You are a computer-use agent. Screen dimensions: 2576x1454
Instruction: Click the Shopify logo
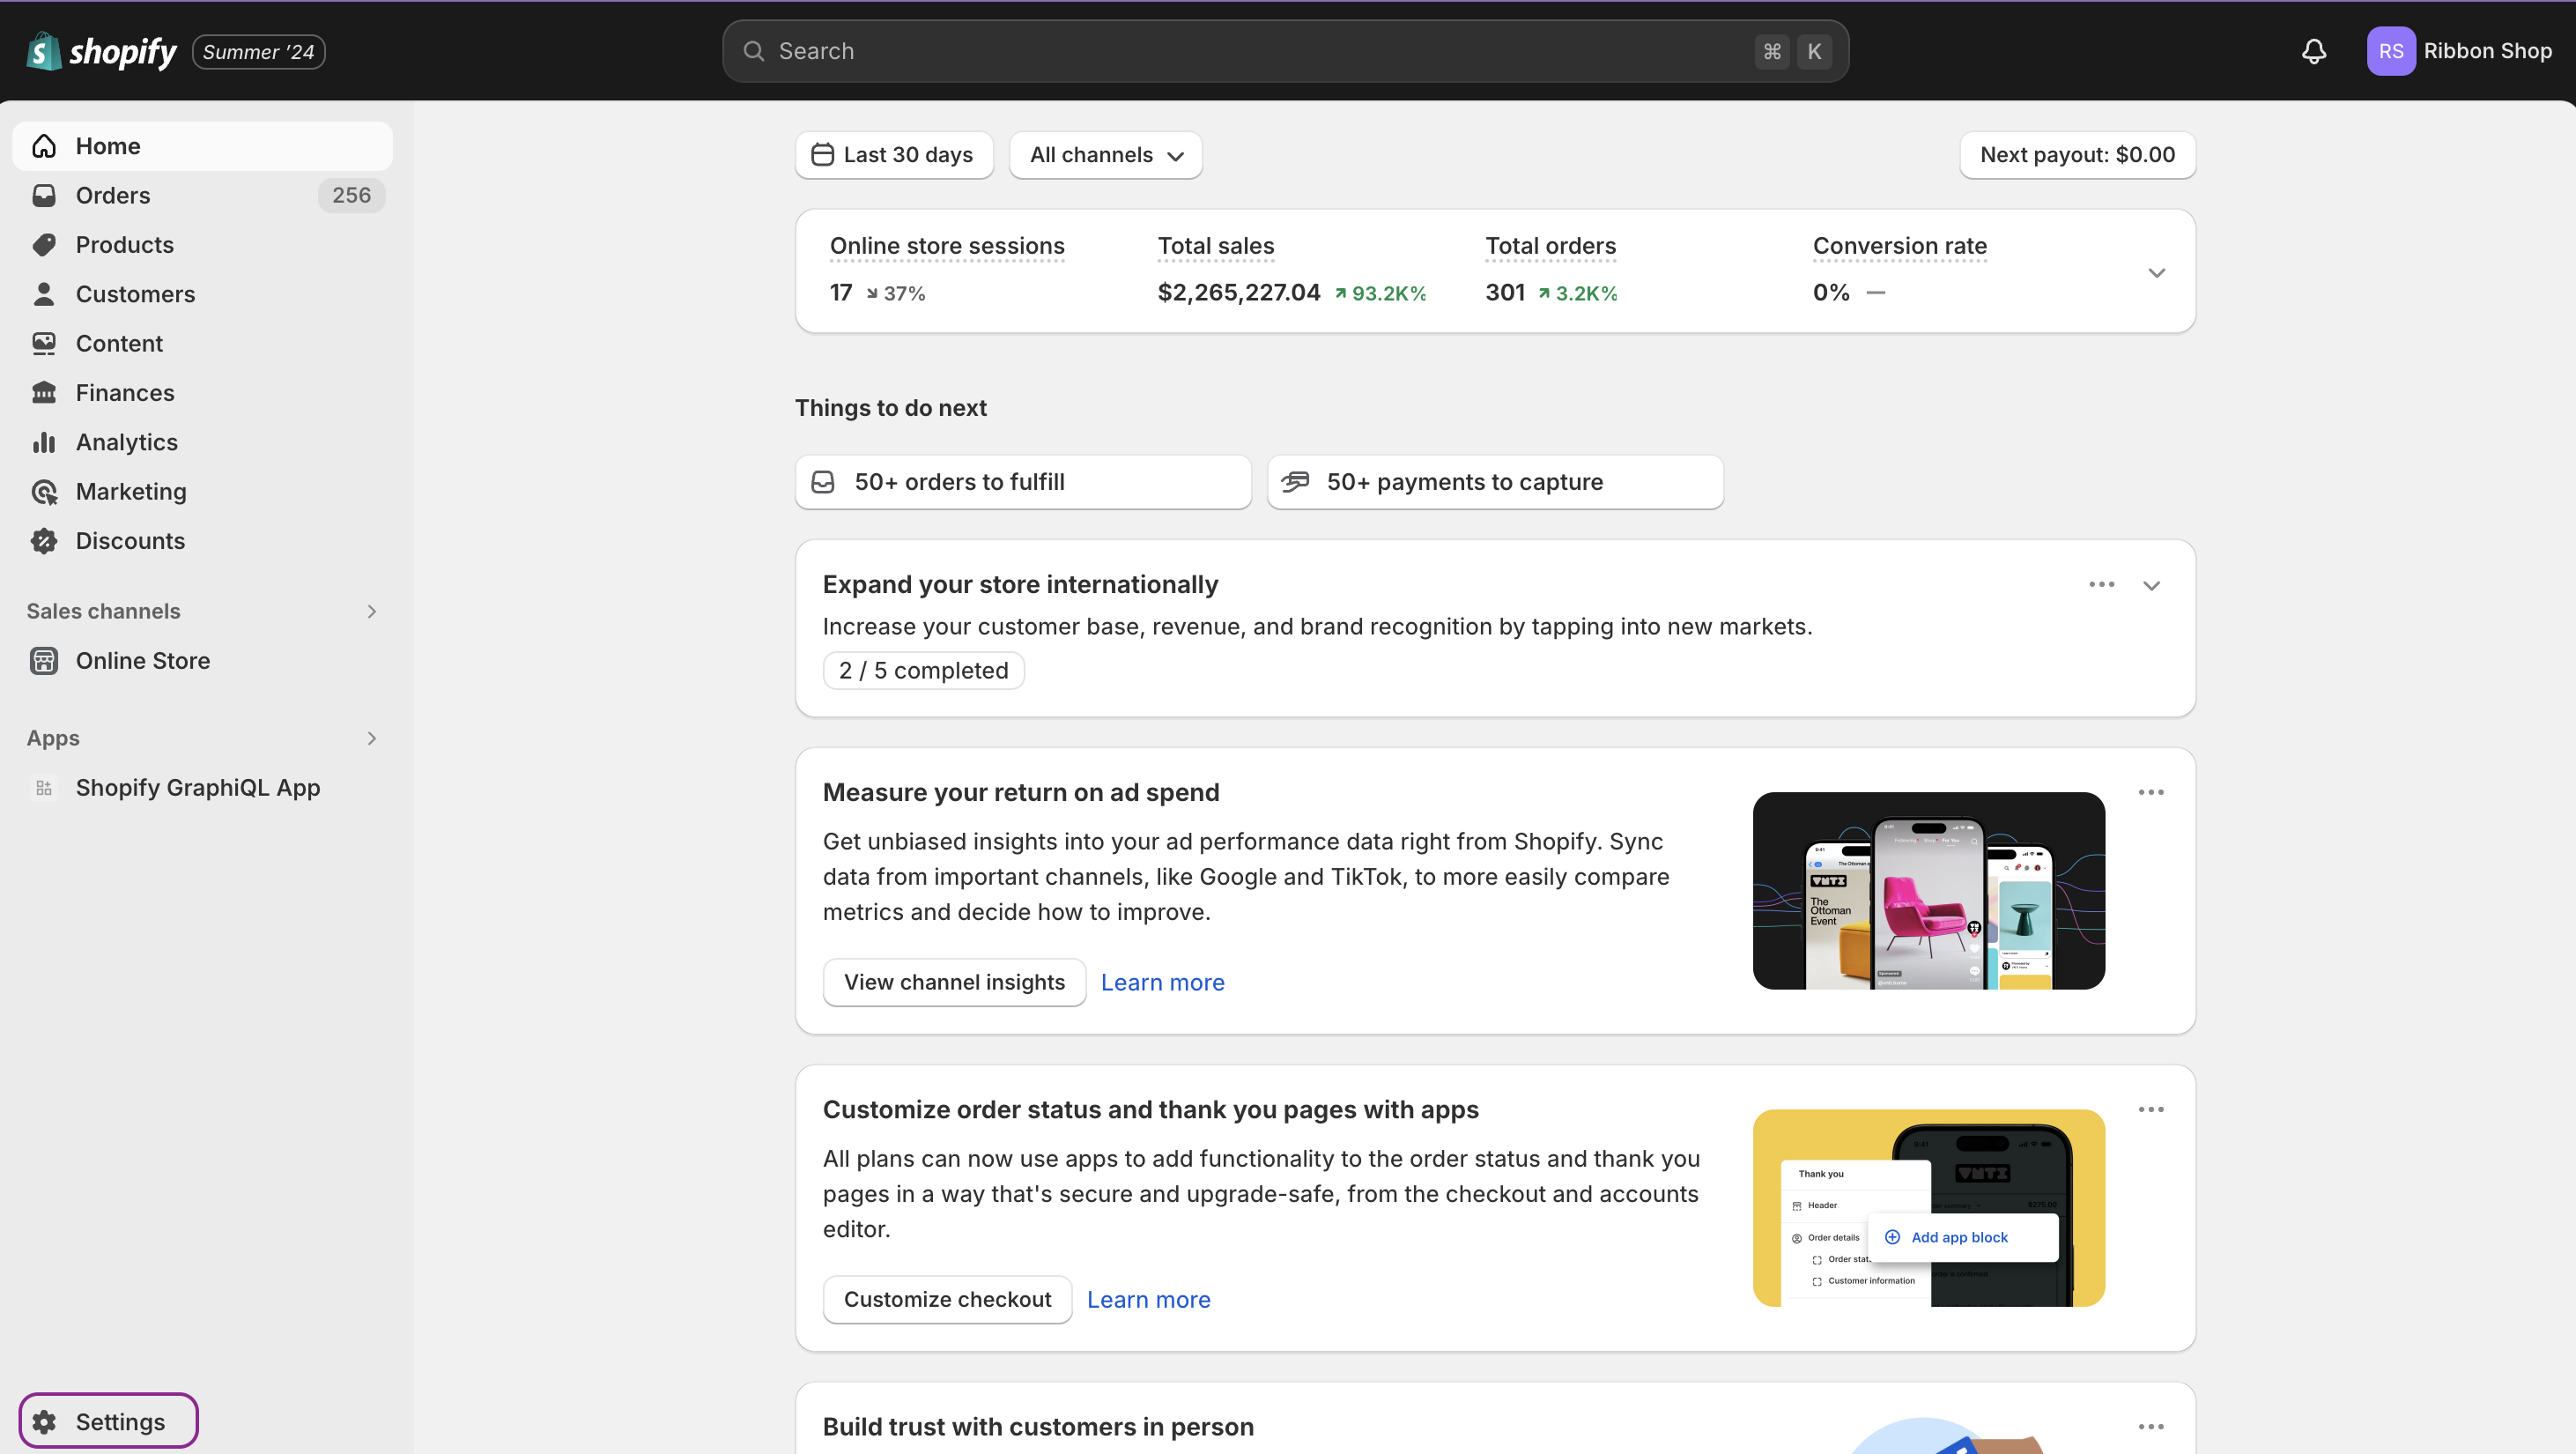tap(100, 51)
